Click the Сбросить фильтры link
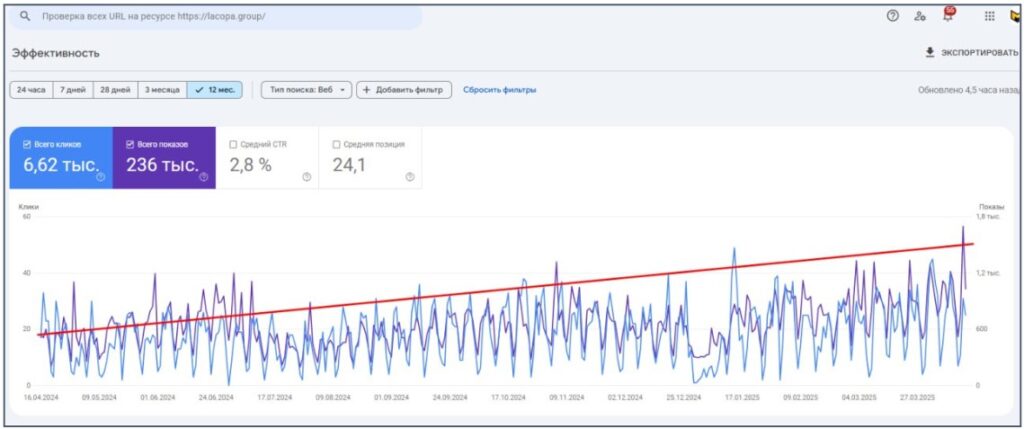Viewport: 1024px width, 429px height. 499,90
